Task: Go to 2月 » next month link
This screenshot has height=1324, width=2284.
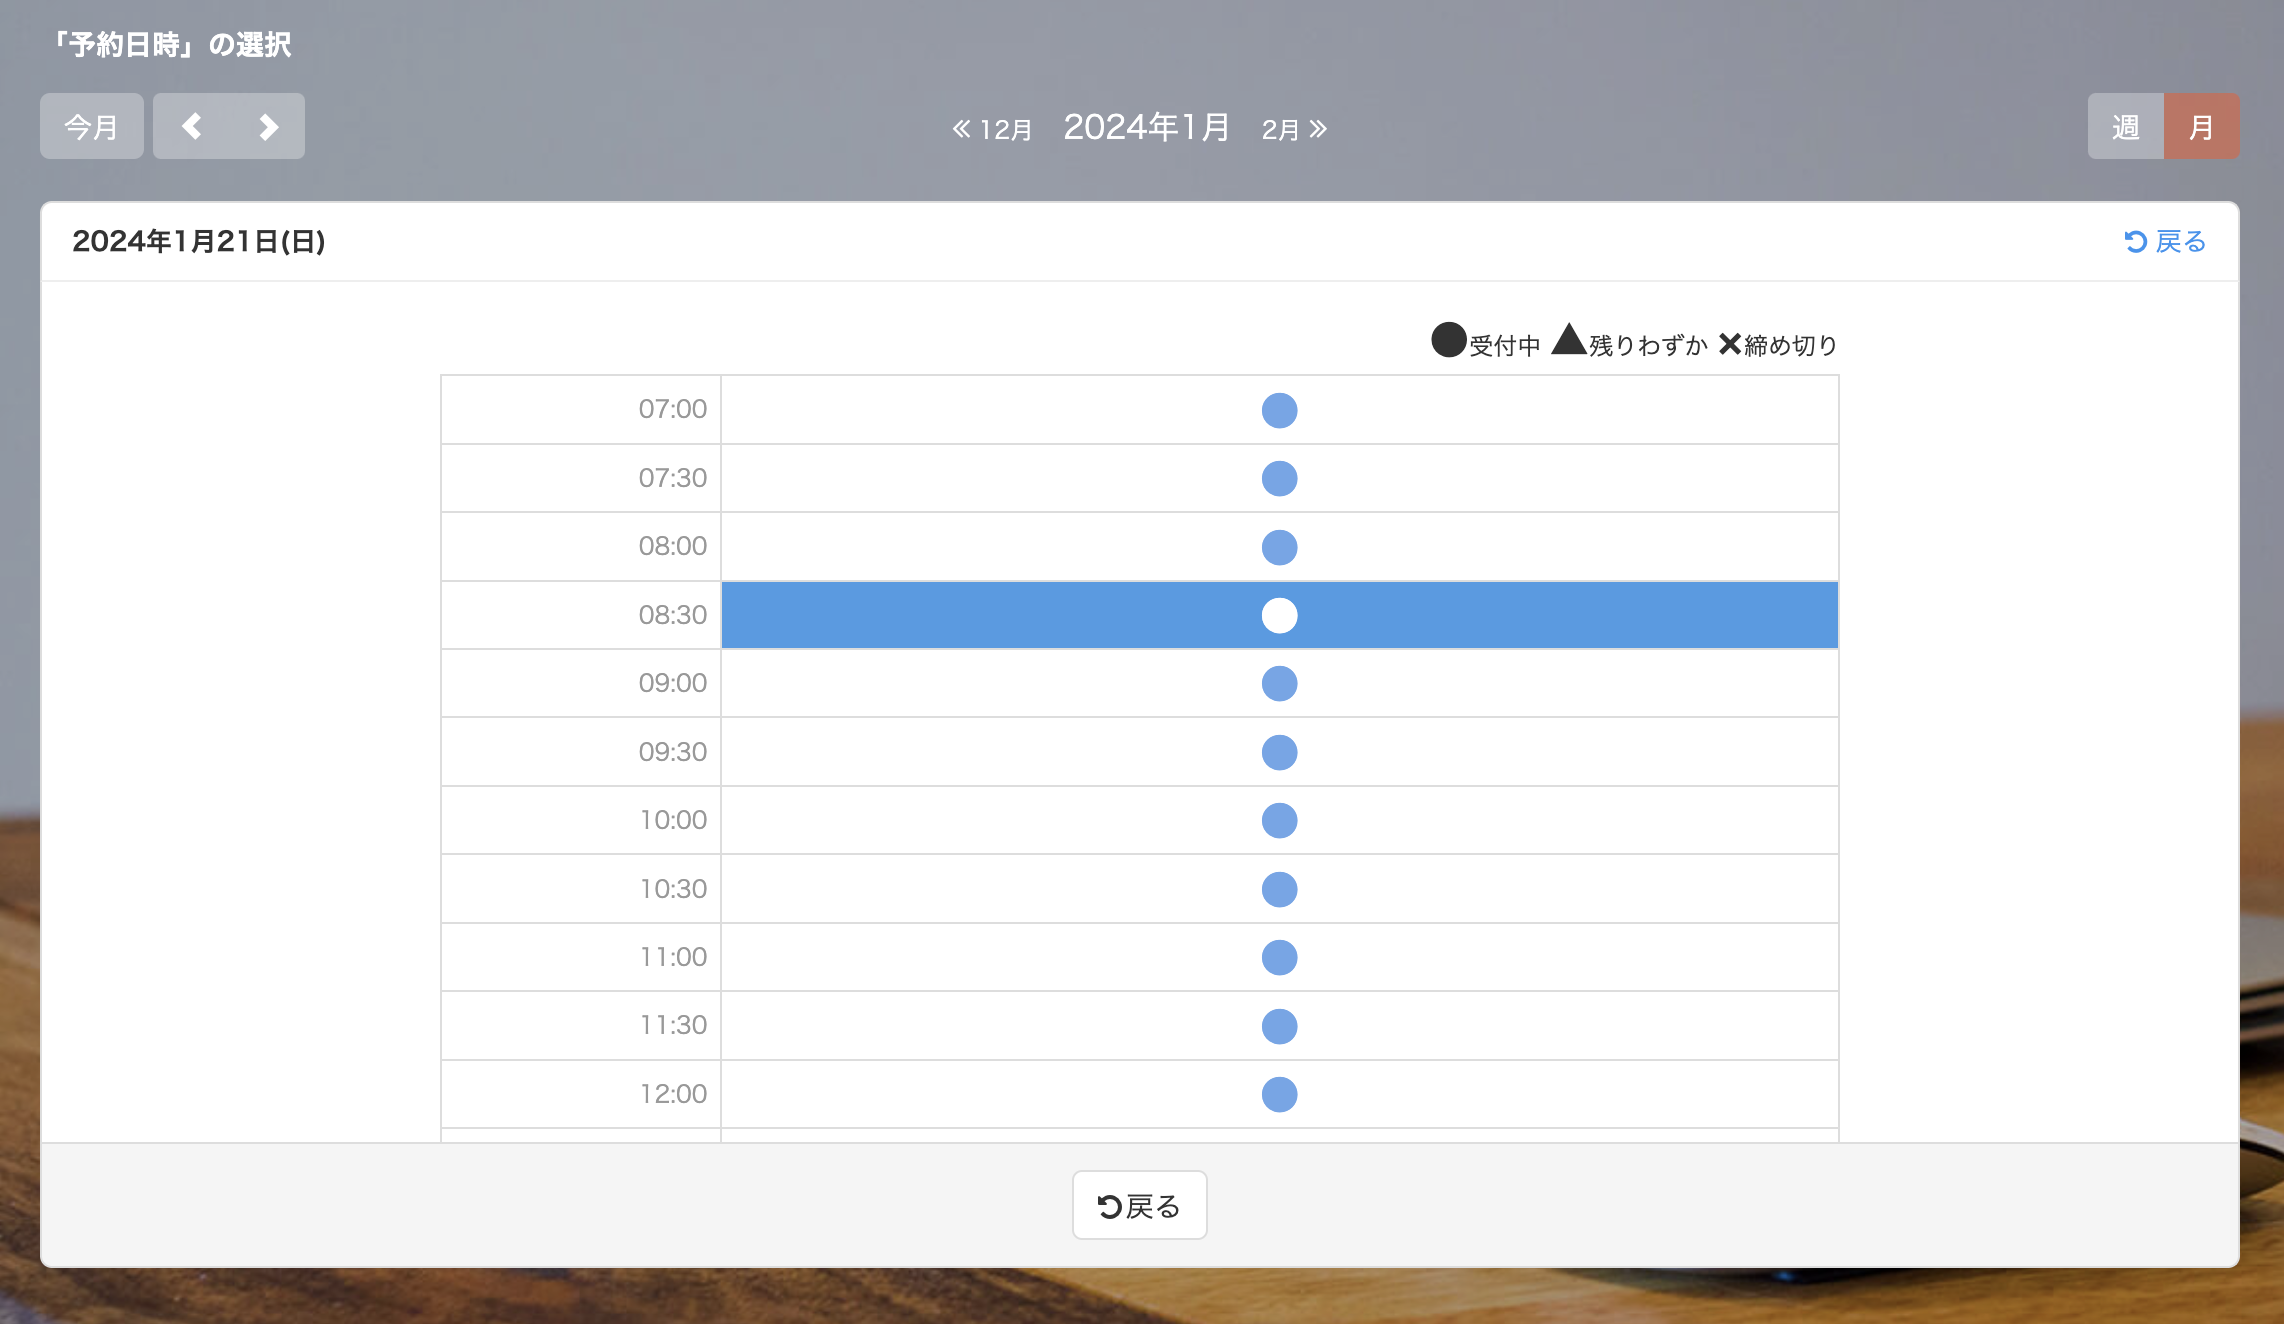Action: (1294, 129)
